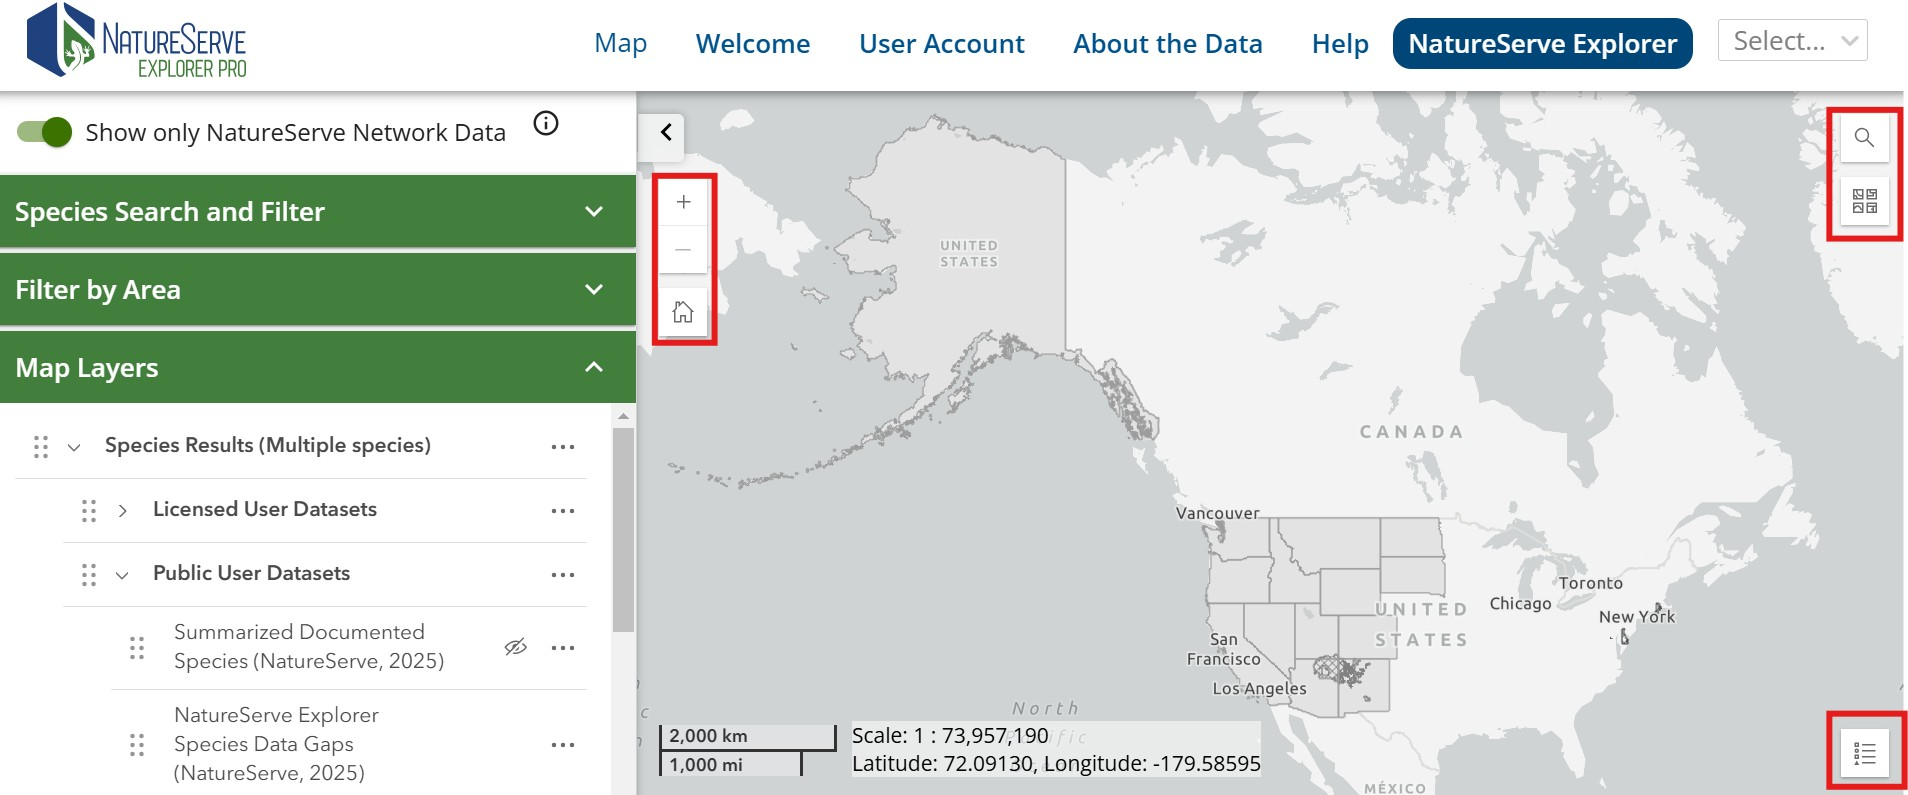
Task: Click the 2,000 km scale bar
Action: 747,736
